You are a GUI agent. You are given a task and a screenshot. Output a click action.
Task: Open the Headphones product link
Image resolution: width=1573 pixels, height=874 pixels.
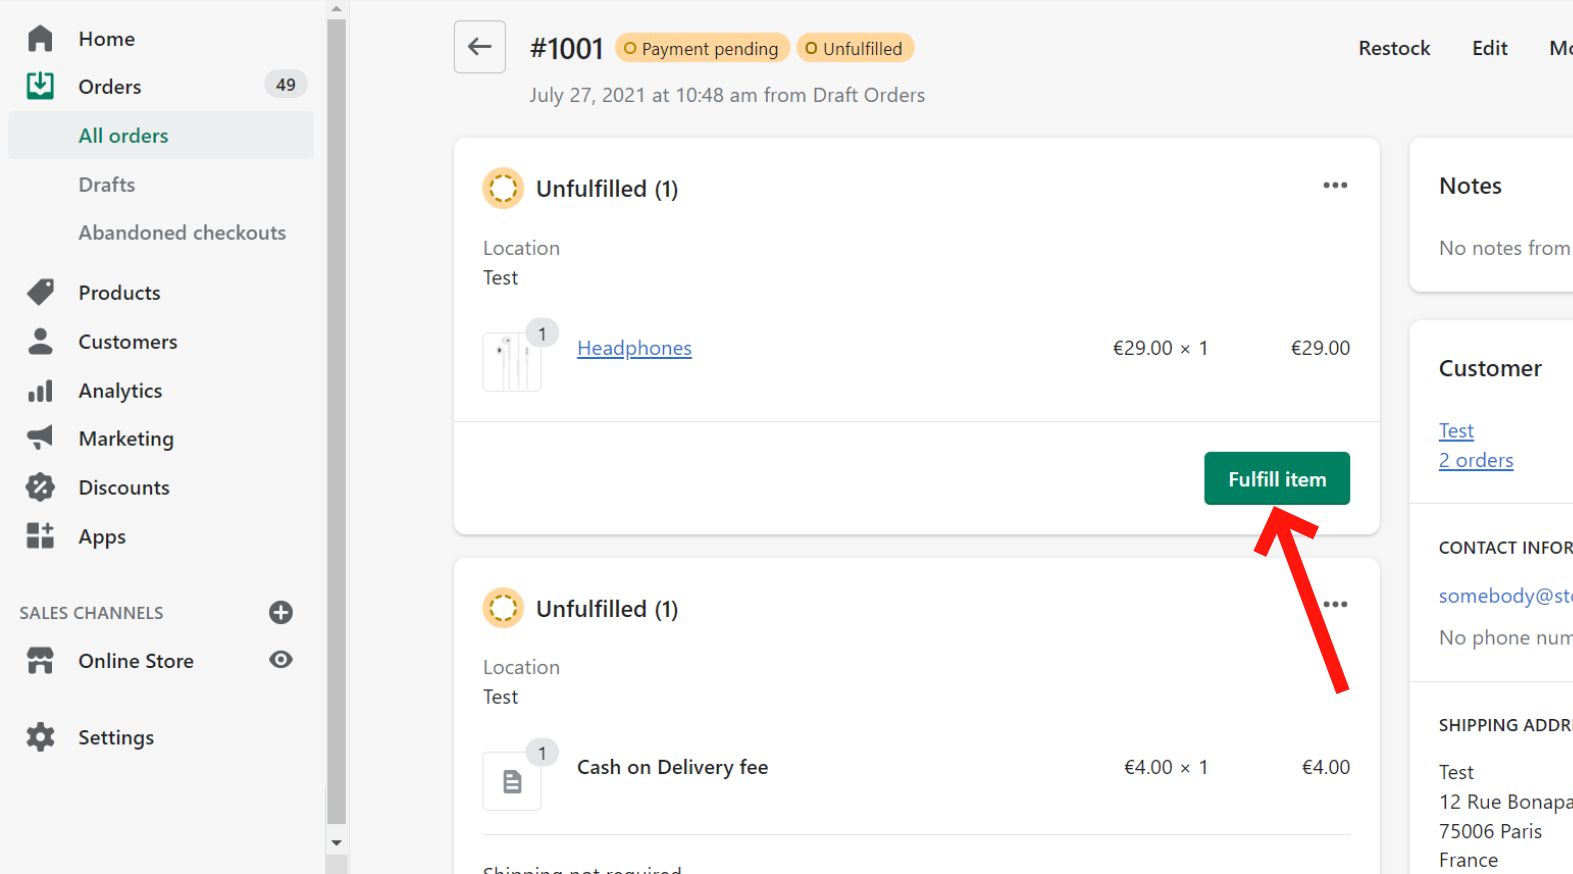(634, 348)
